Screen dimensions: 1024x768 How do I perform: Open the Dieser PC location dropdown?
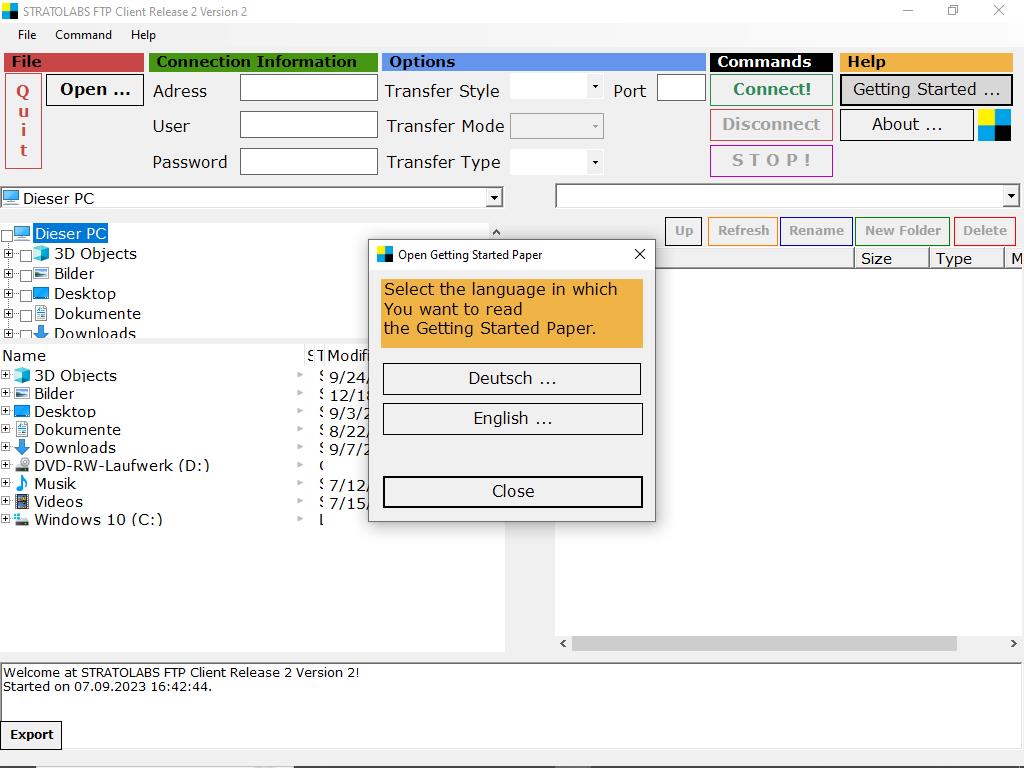(x=494, y=198)
